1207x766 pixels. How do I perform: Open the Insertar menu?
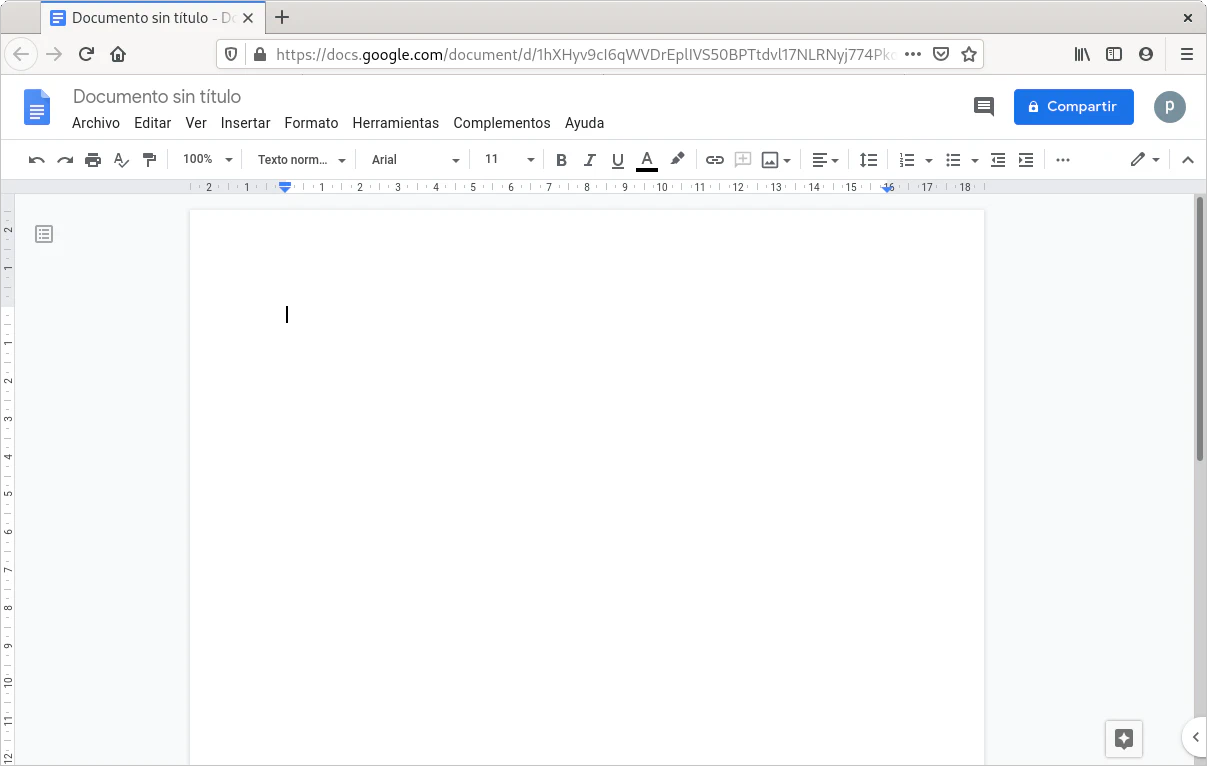tap(245, 123)
